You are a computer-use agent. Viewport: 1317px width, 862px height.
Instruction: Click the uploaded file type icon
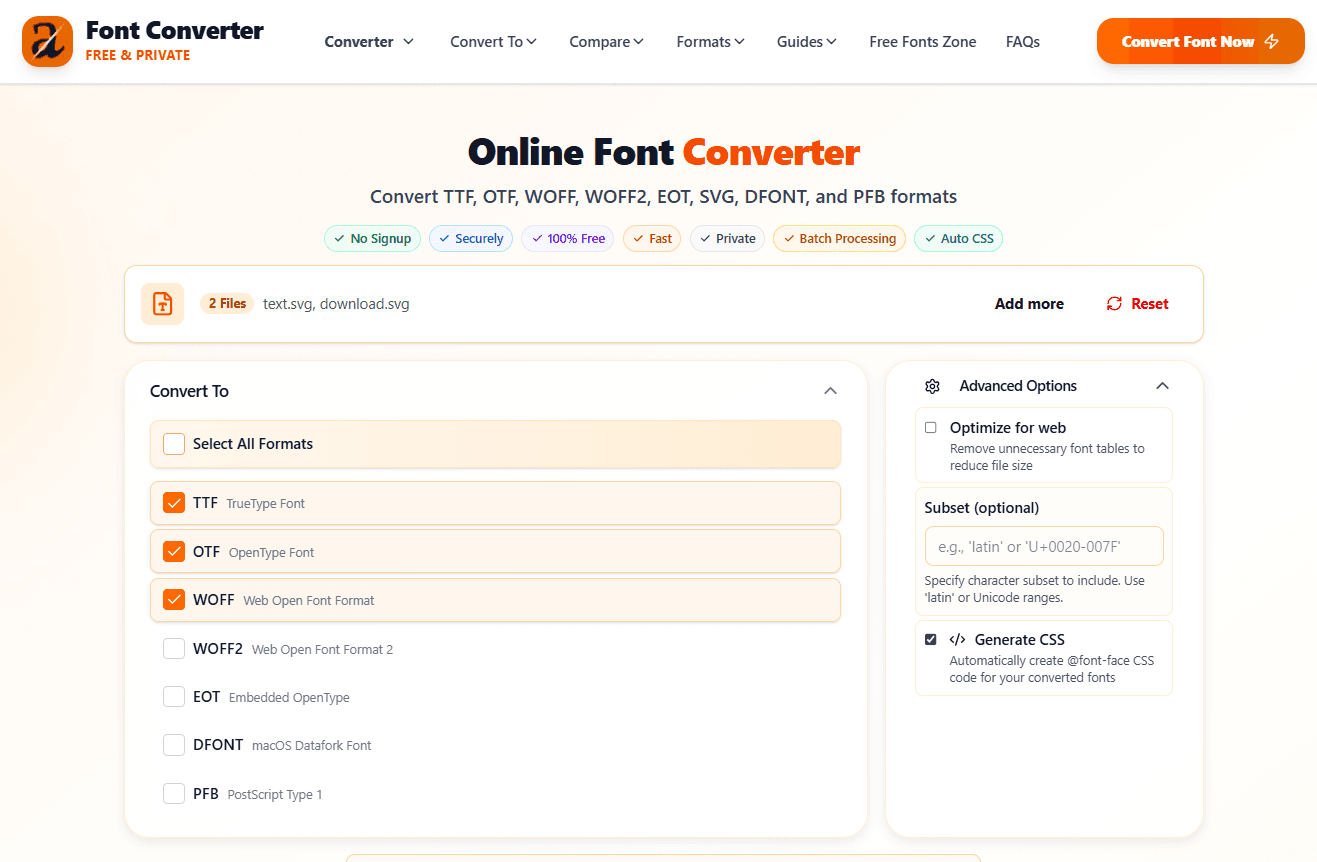click(162, 303)
